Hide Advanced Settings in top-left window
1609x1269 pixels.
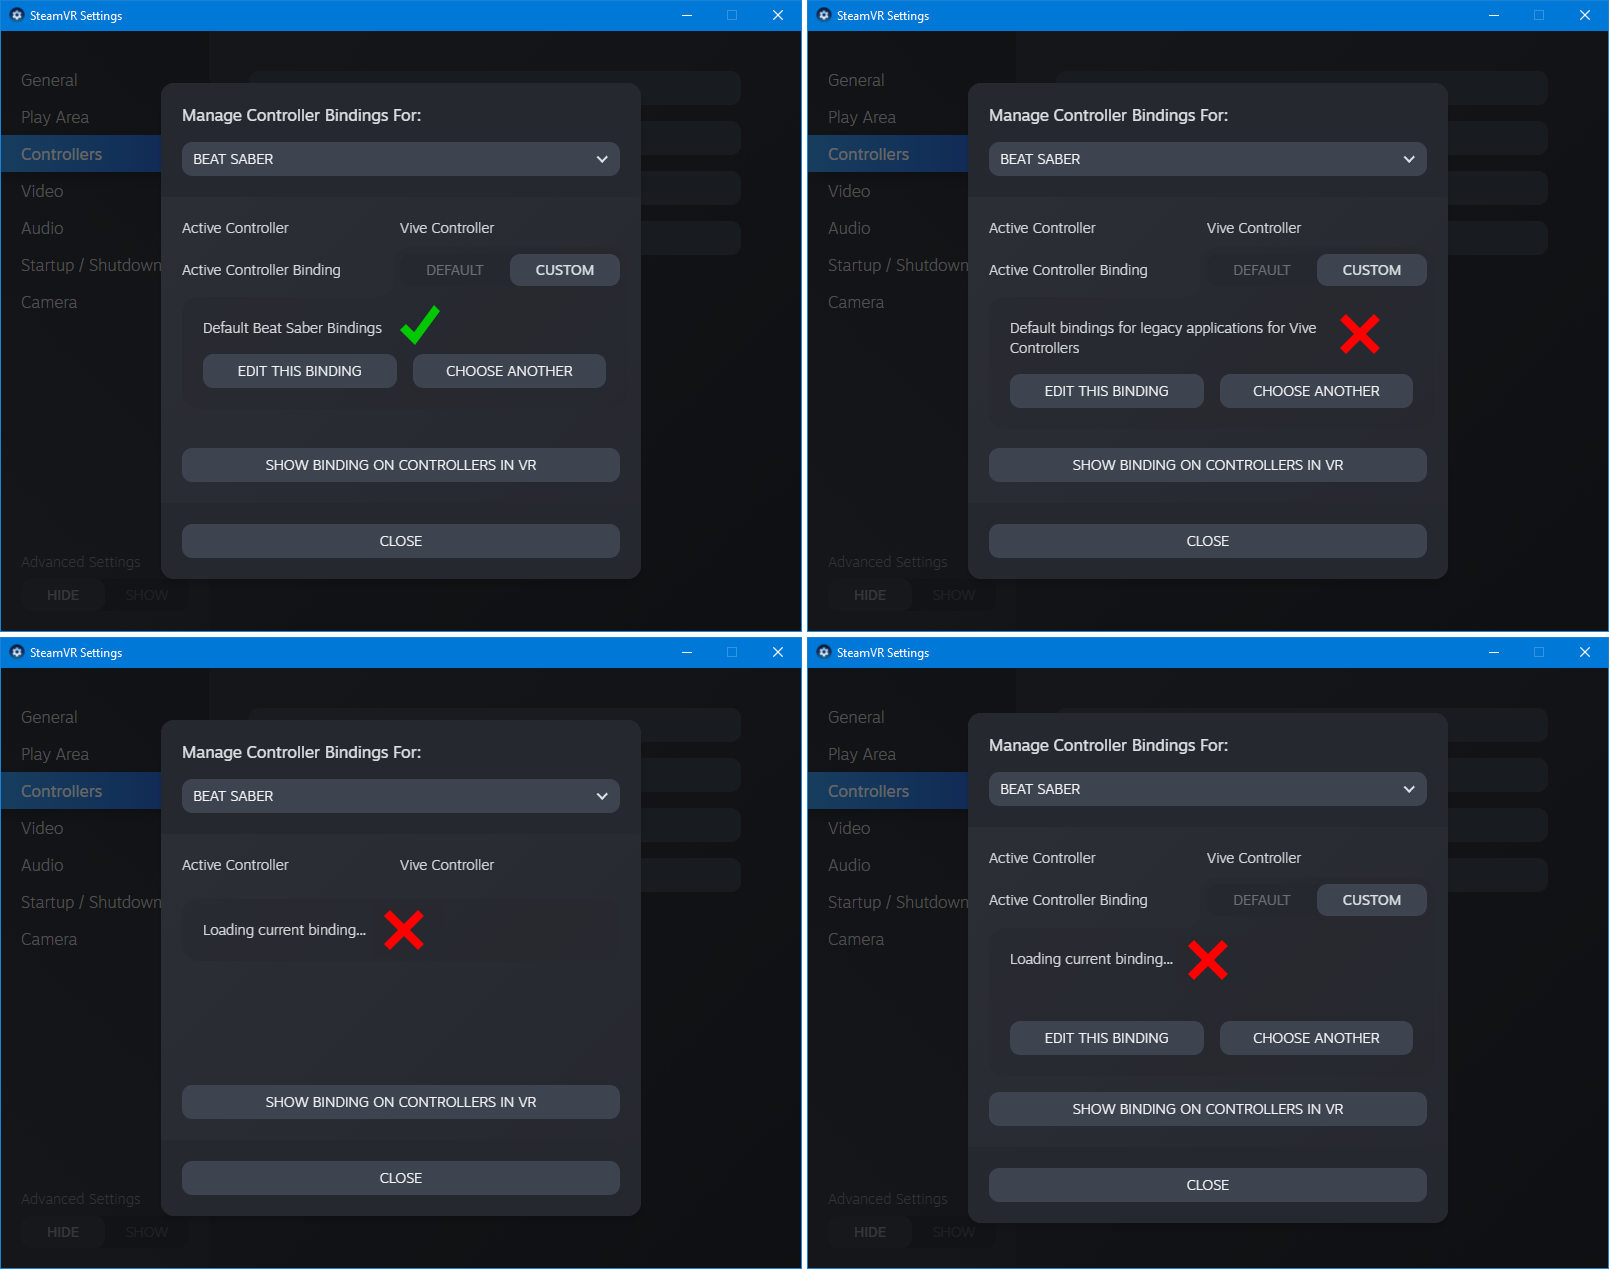[x=63, y=595]
